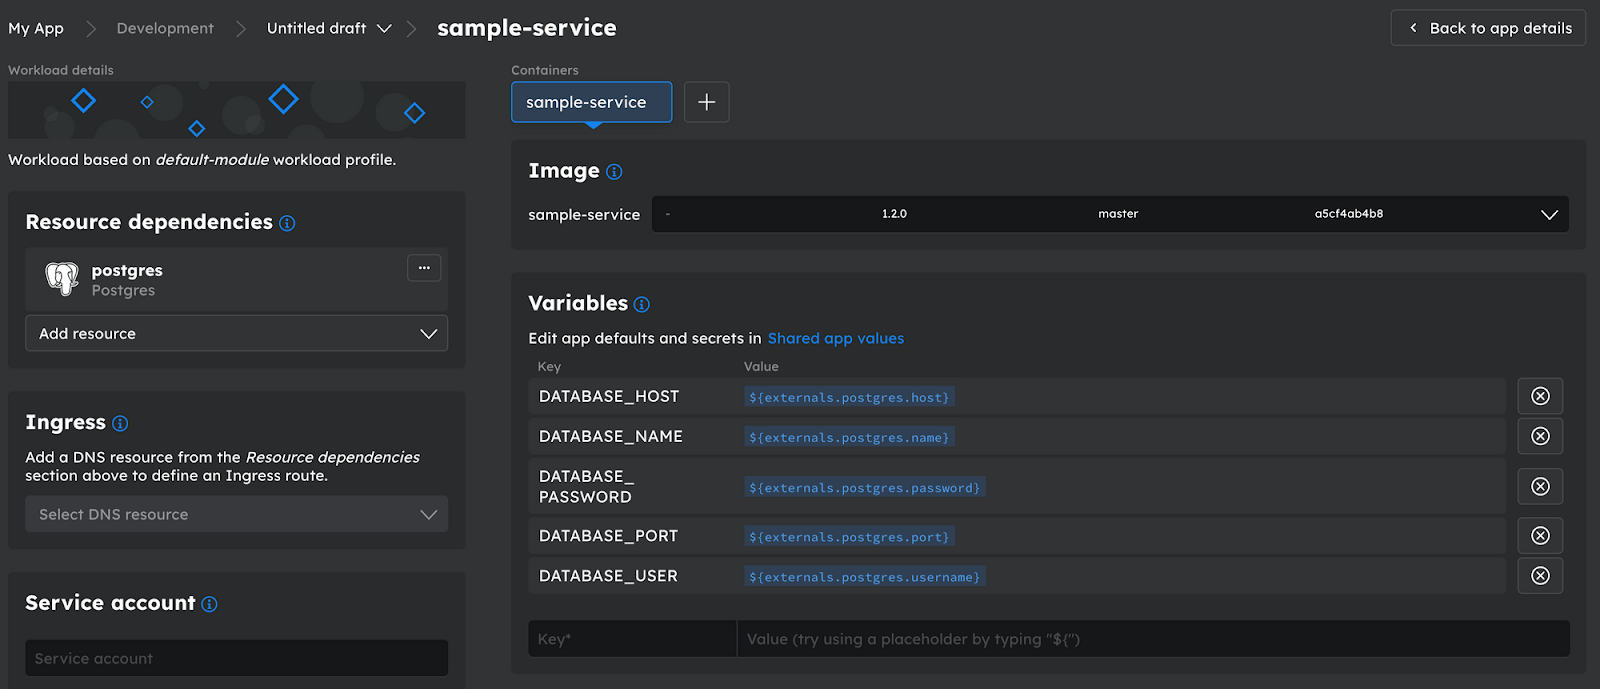Click the info icon next to Resource dependencies
The image size is (1600, 689).
[287, 223]
